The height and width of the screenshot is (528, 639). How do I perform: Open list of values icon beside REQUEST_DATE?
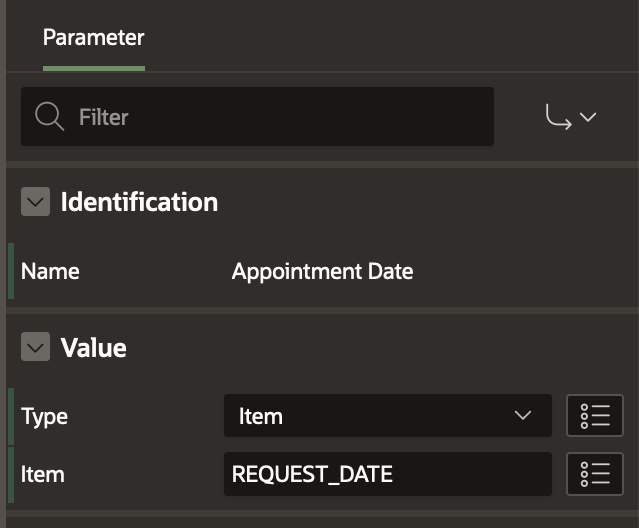click(595, 474)
